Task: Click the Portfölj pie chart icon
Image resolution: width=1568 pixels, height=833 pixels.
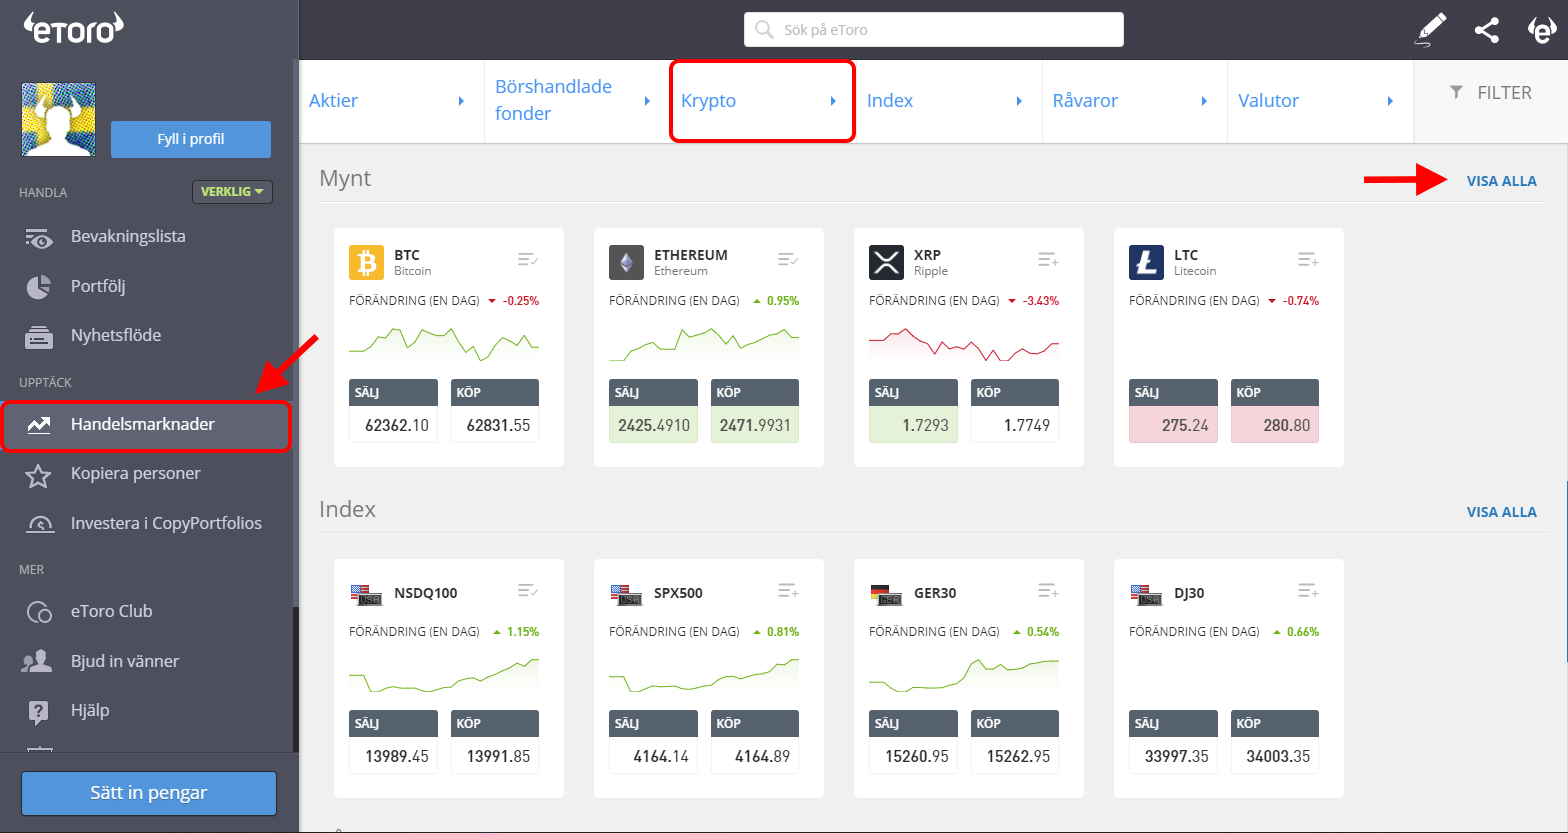Action: [x=38, y=287]
